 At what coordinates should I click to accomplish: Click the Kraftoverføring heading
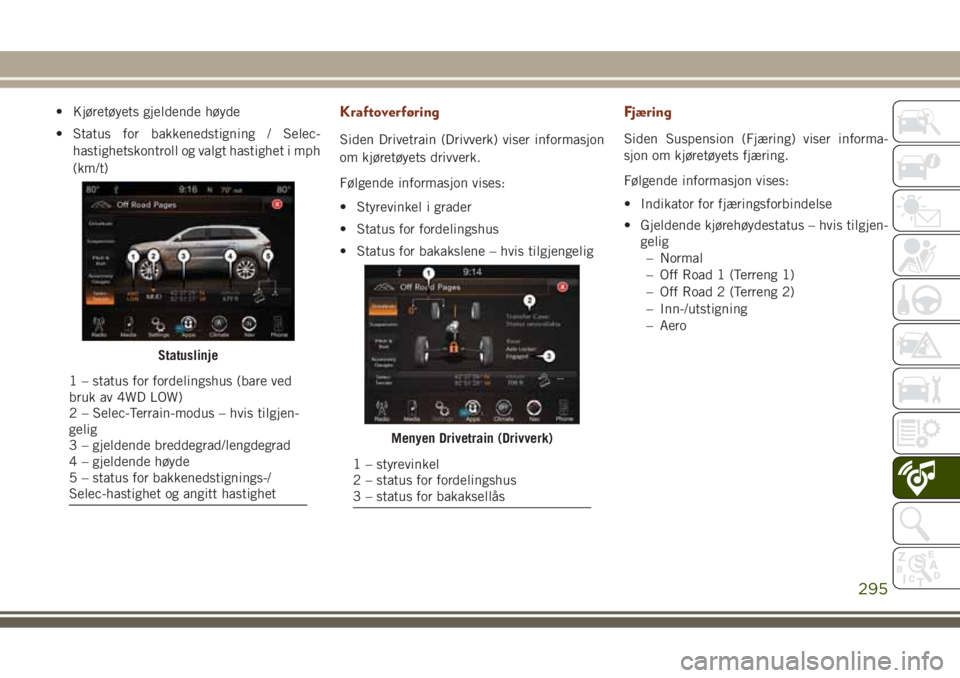pos(389,112)
